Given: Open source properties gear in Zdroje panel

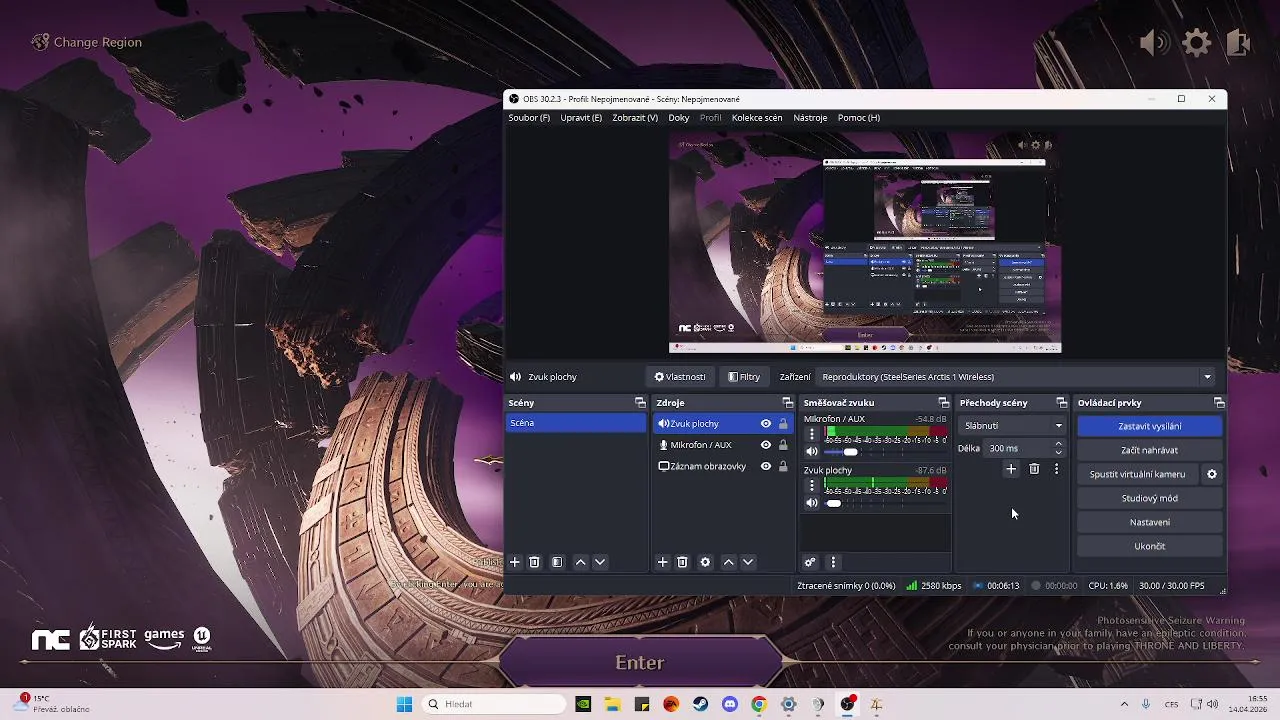Looking at the screenshot, I should pos(705,562).
